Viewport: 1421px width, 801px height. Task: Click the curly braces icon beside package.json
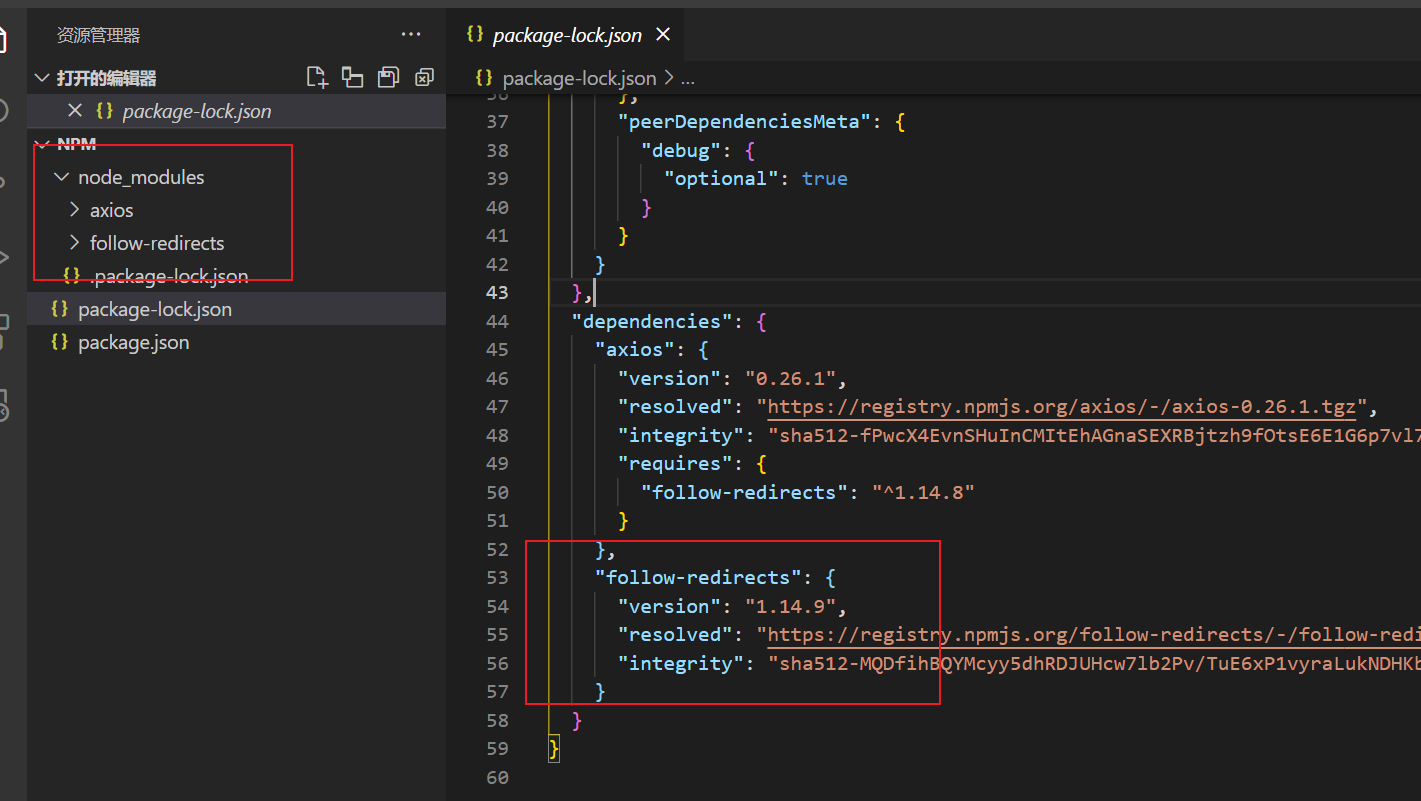60,342
